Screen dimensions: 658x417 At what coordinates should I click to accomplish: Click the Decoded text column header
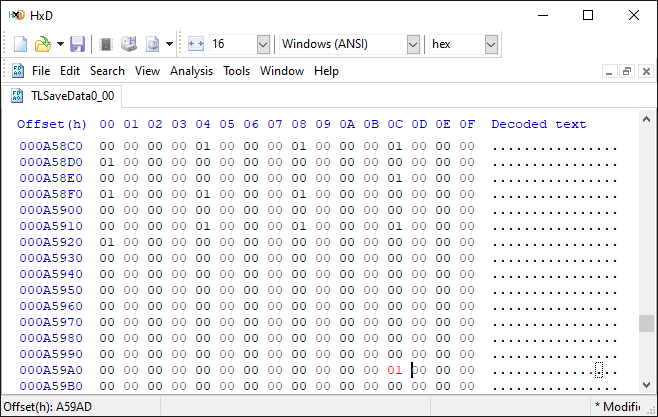click(539, 124)
